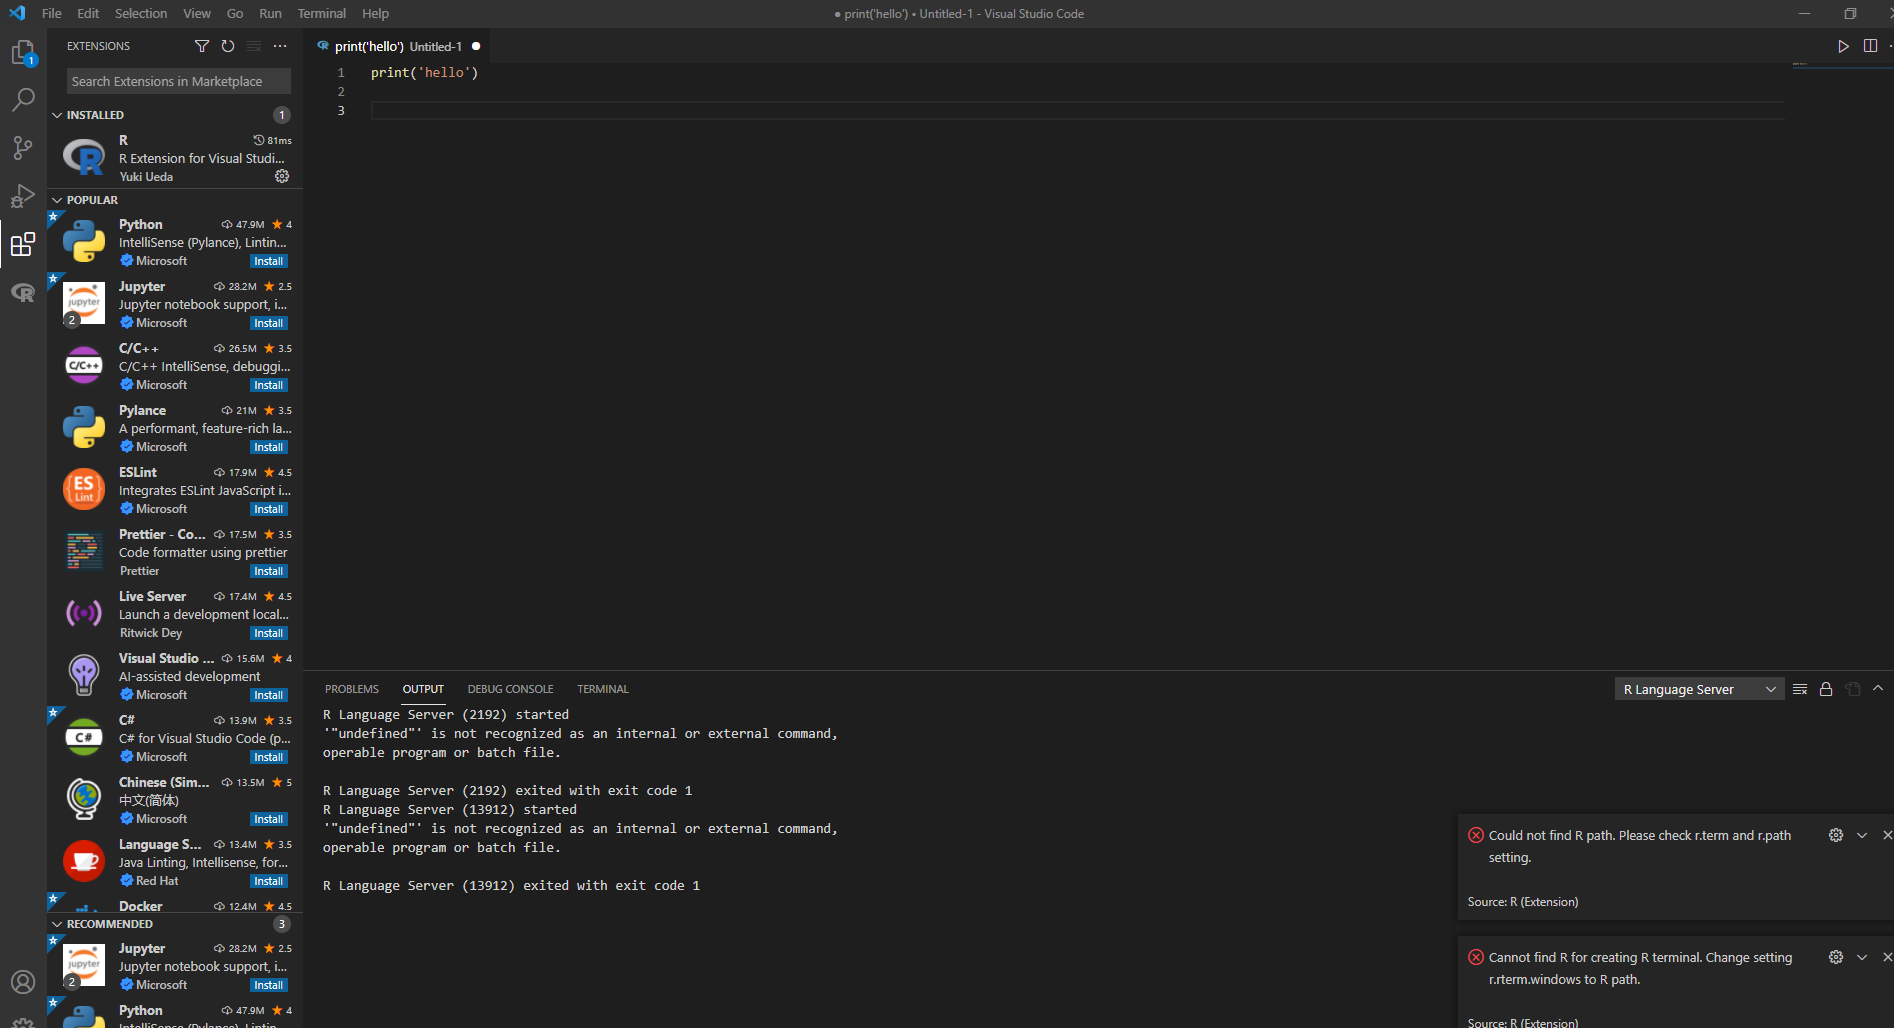Refresh the extensions list
The height and width of the screenshot is (1028, 1894).
click(228, 46)
